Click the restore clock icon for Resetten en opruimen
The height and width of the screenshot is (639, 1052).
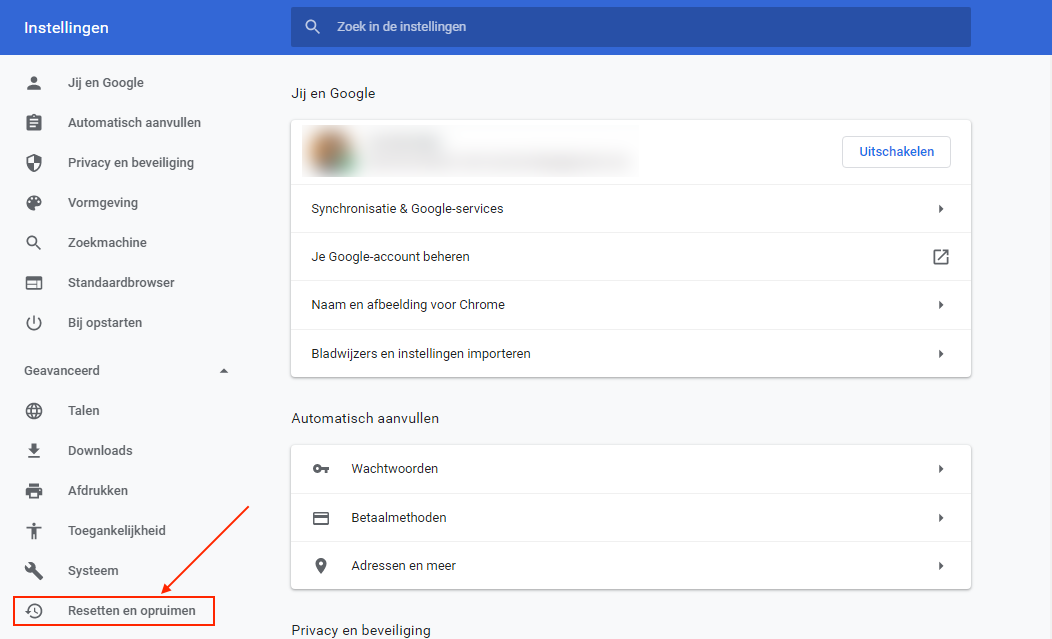click(34, 611)
